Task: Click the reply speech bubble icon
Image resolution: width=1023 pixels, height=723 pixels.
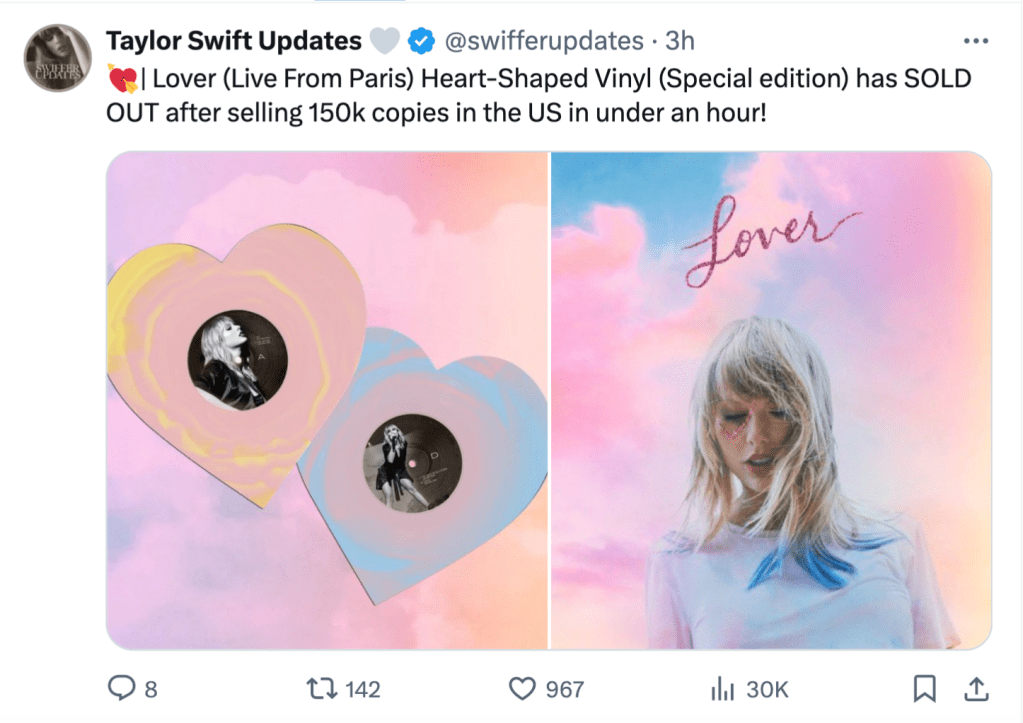Action: (121, 689)
